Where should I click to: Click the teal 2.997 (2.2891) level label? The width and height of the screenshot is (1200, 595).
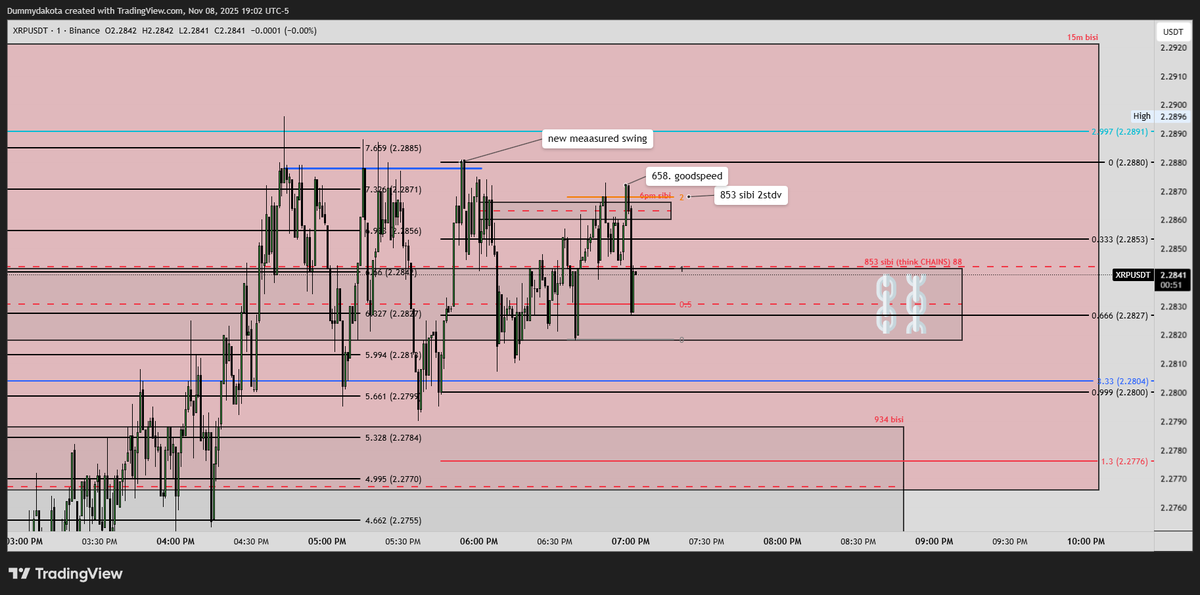point(1121,131)
